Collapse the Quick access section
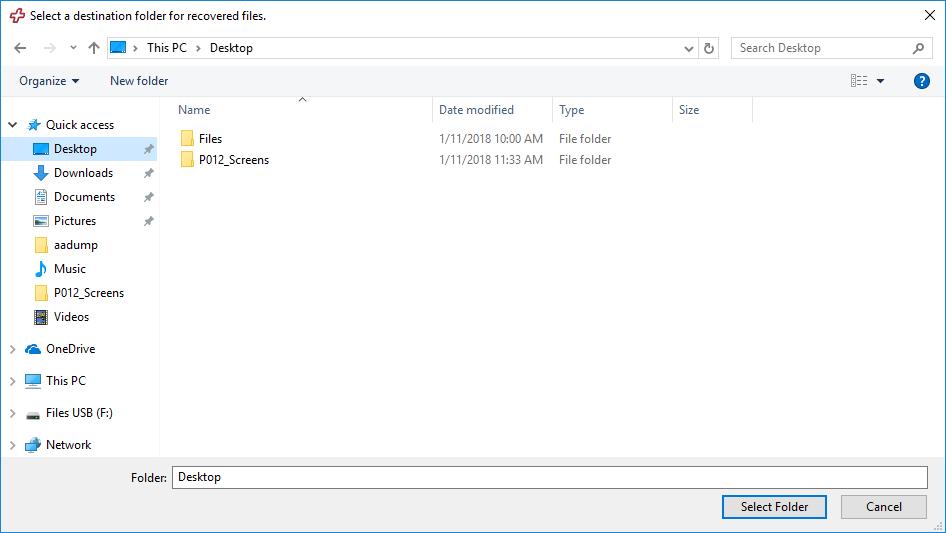The image size is (946, 533). (x=13, y=125)
